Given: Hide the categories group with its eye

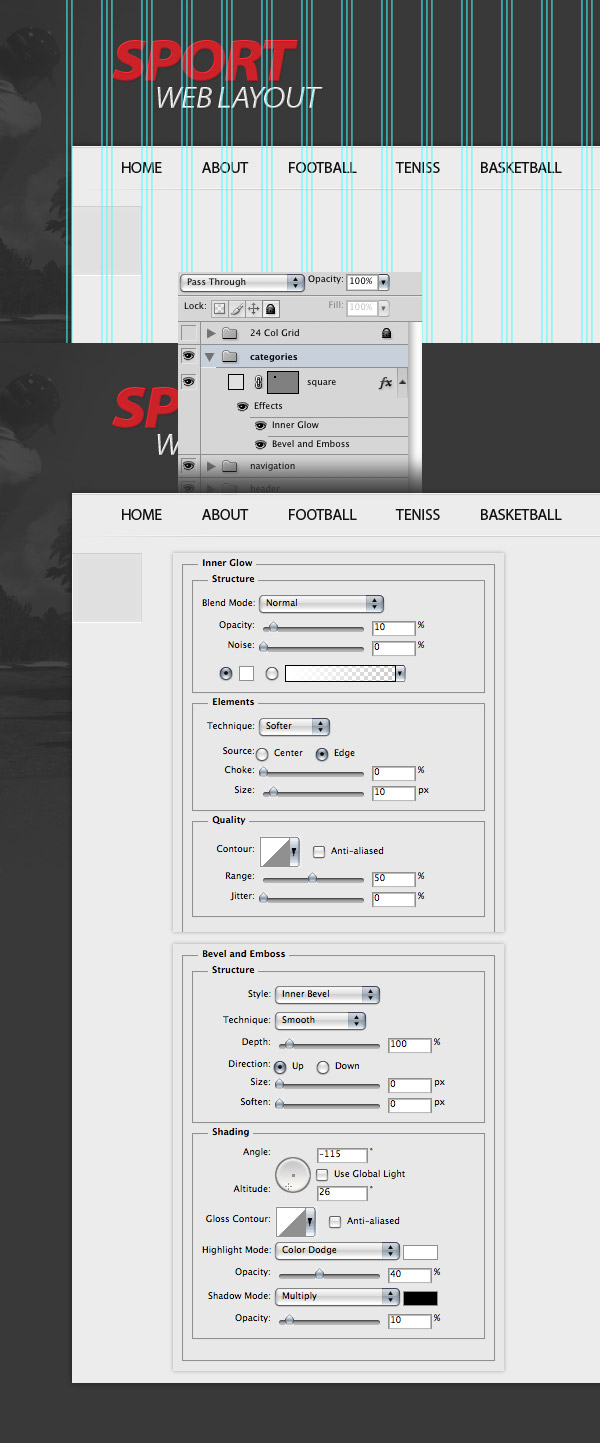Looking at the screenshot, I should pyautogui.click(x=189, y=357).
